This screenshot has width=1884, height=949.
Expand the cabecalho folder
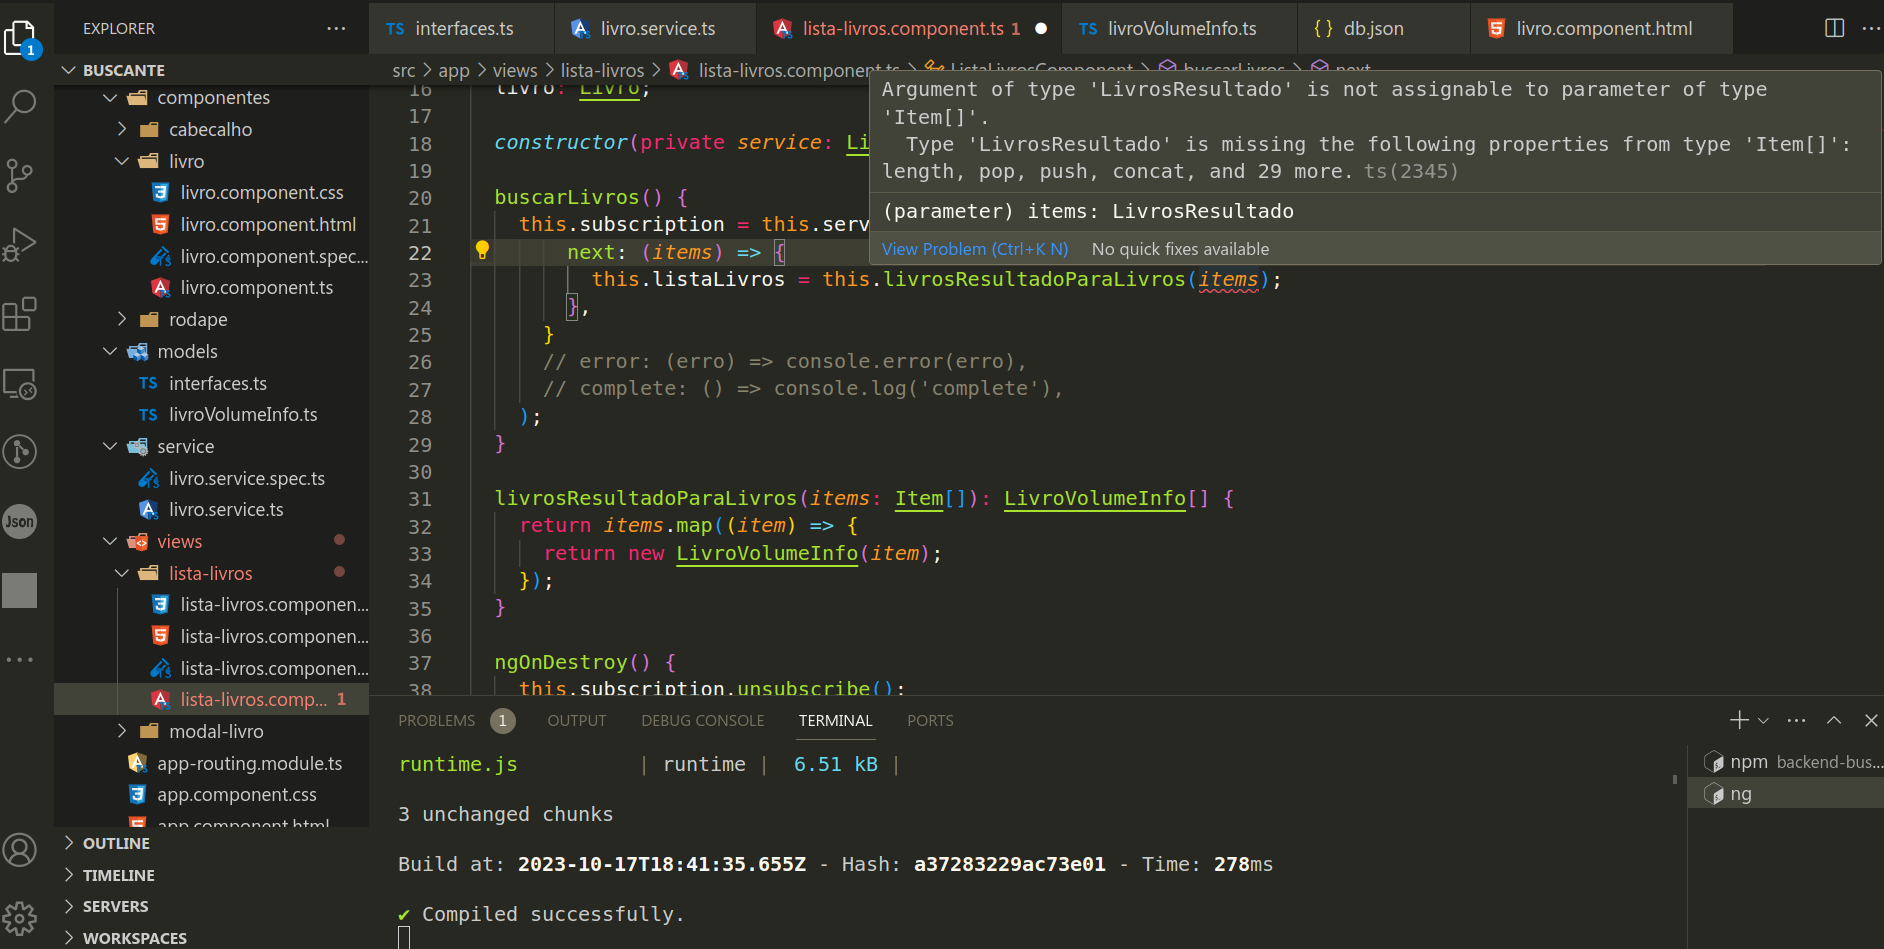coord(212,129)
